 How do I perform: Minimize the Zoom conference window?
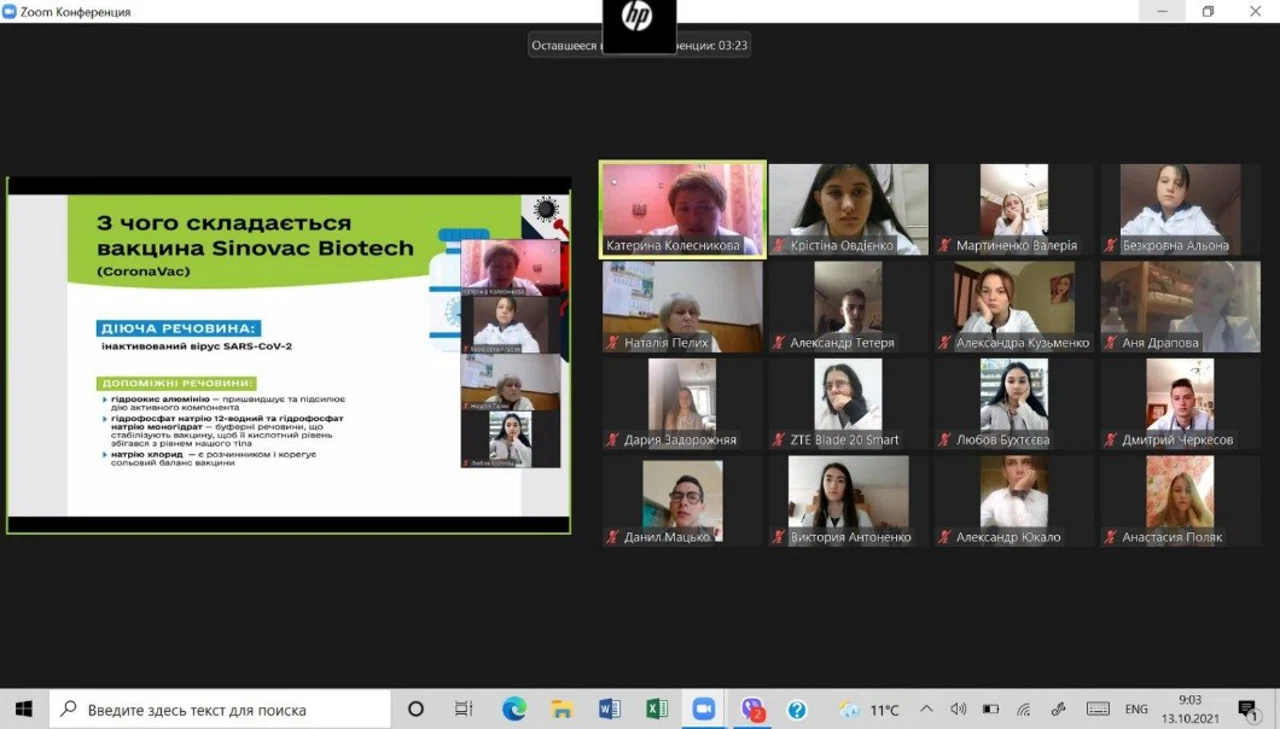pos(1162,12)
